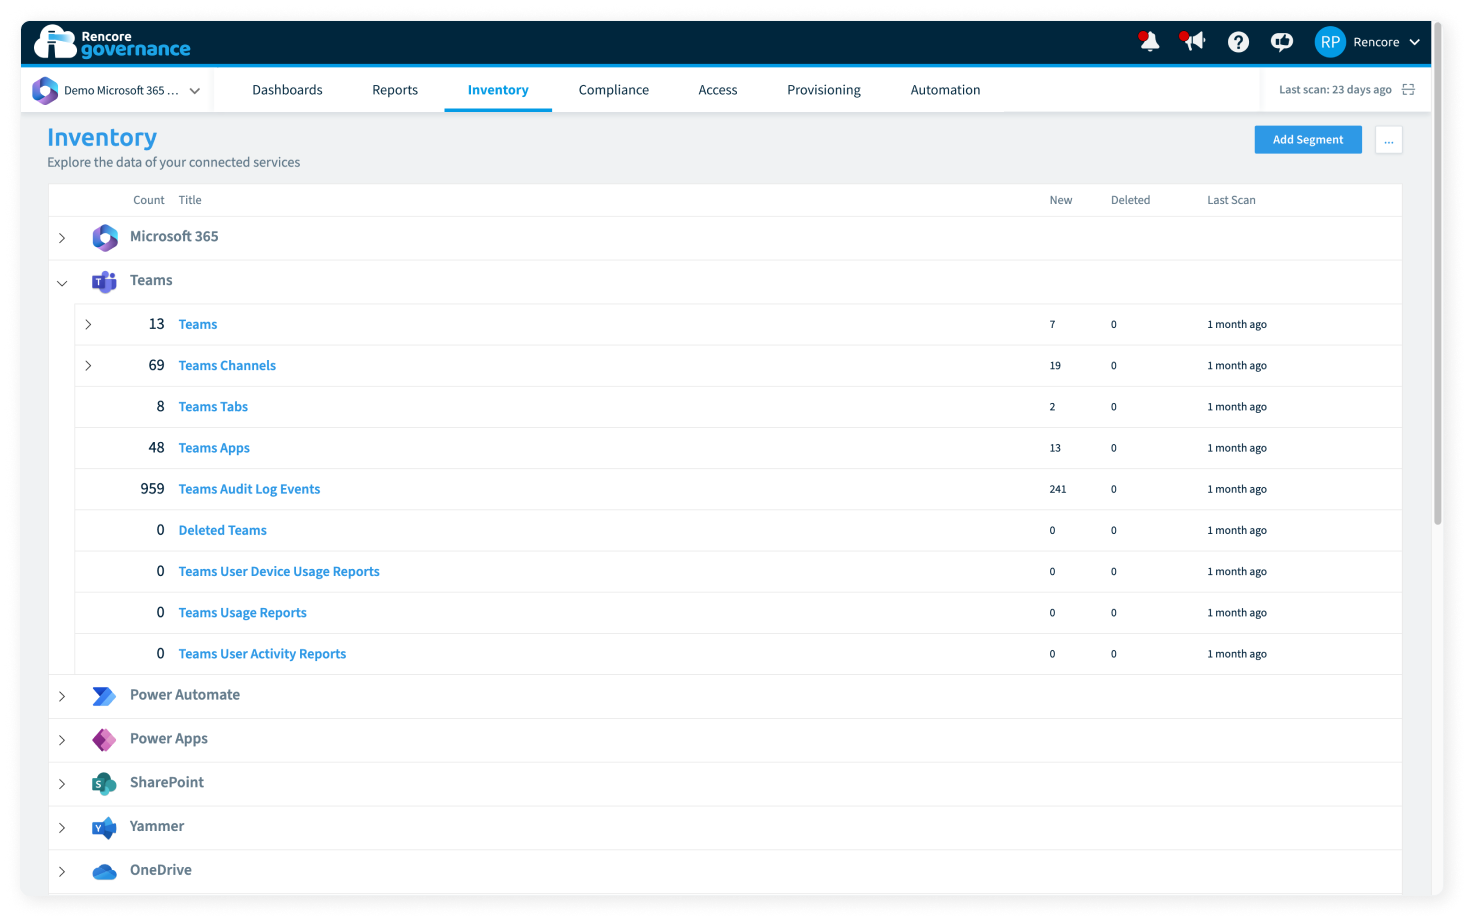This screenshot has width=1464, height=916.
Task: Open the notifications bell icon
Action: (1149, 41)
